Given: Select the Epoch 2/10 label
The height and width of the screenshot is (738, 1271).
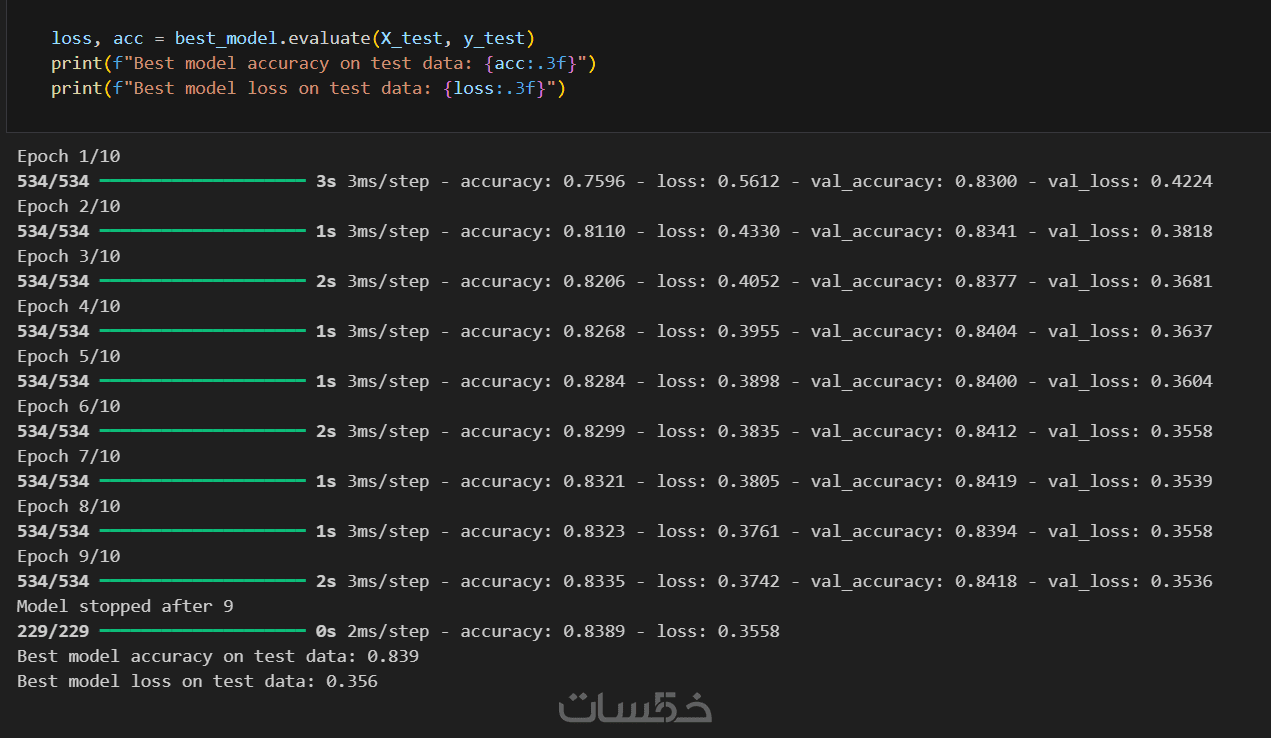Looking at the screenshot, I should pos(68,206).
